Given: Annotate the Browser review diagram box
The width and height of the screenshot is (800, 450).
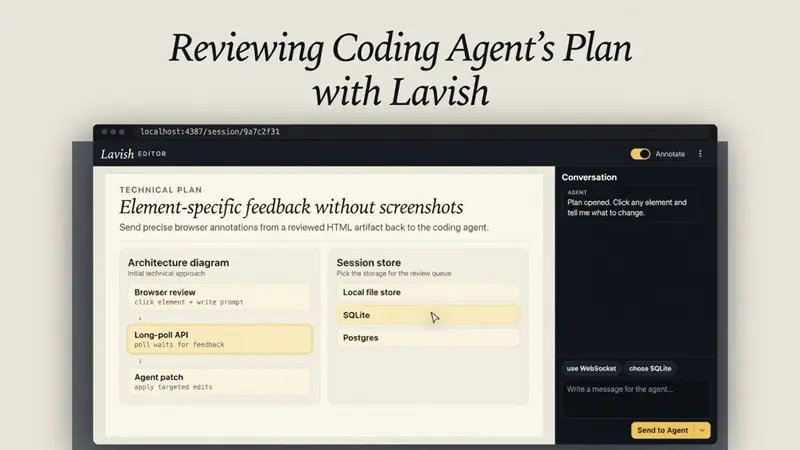Looking at the screenshot, I should tap(219, 297).
